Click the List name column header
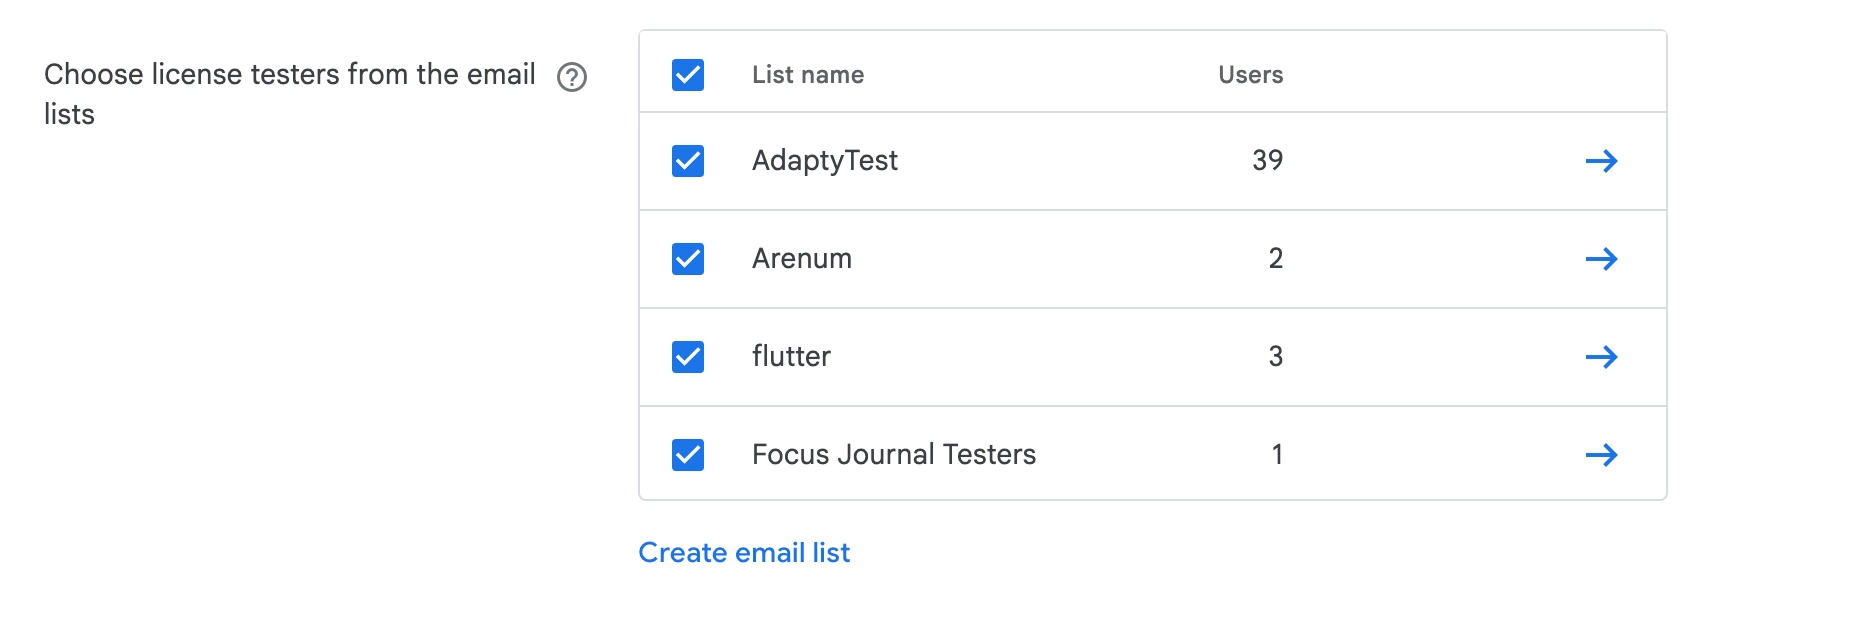1860x634 pixels. coord(808,75)
